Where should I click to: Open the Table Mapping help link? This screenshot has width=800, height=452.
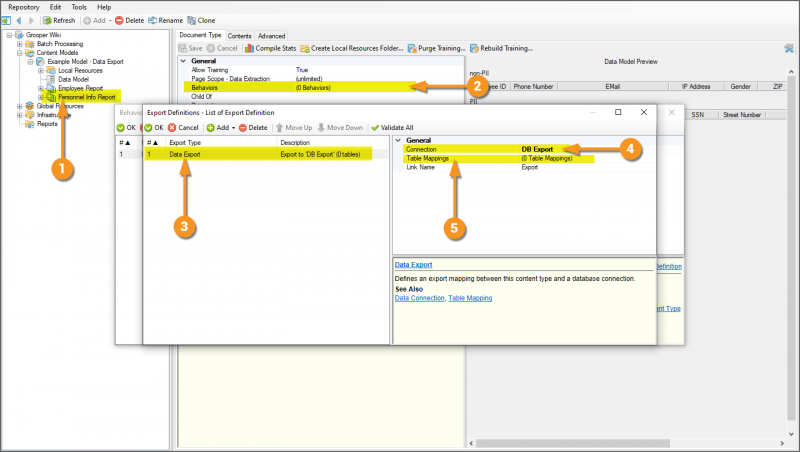(470, 298)
